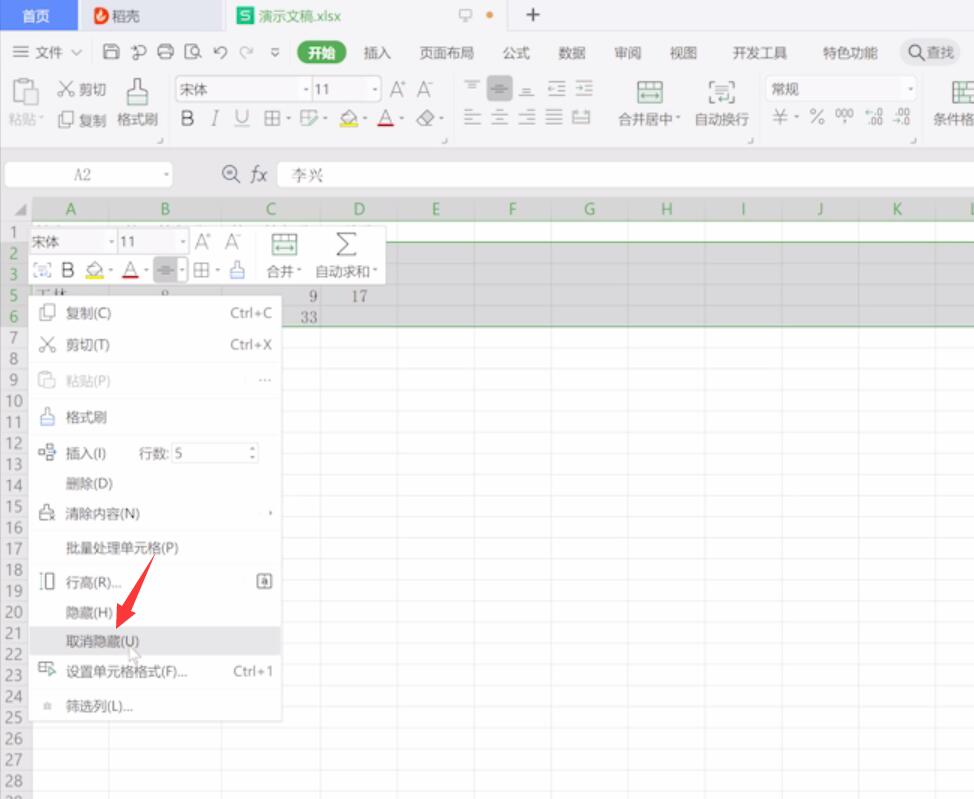Click the Wrap Text (自动换行) icon
The width and height of the screenshot is (974, 799).
click(x=721, y=92)
